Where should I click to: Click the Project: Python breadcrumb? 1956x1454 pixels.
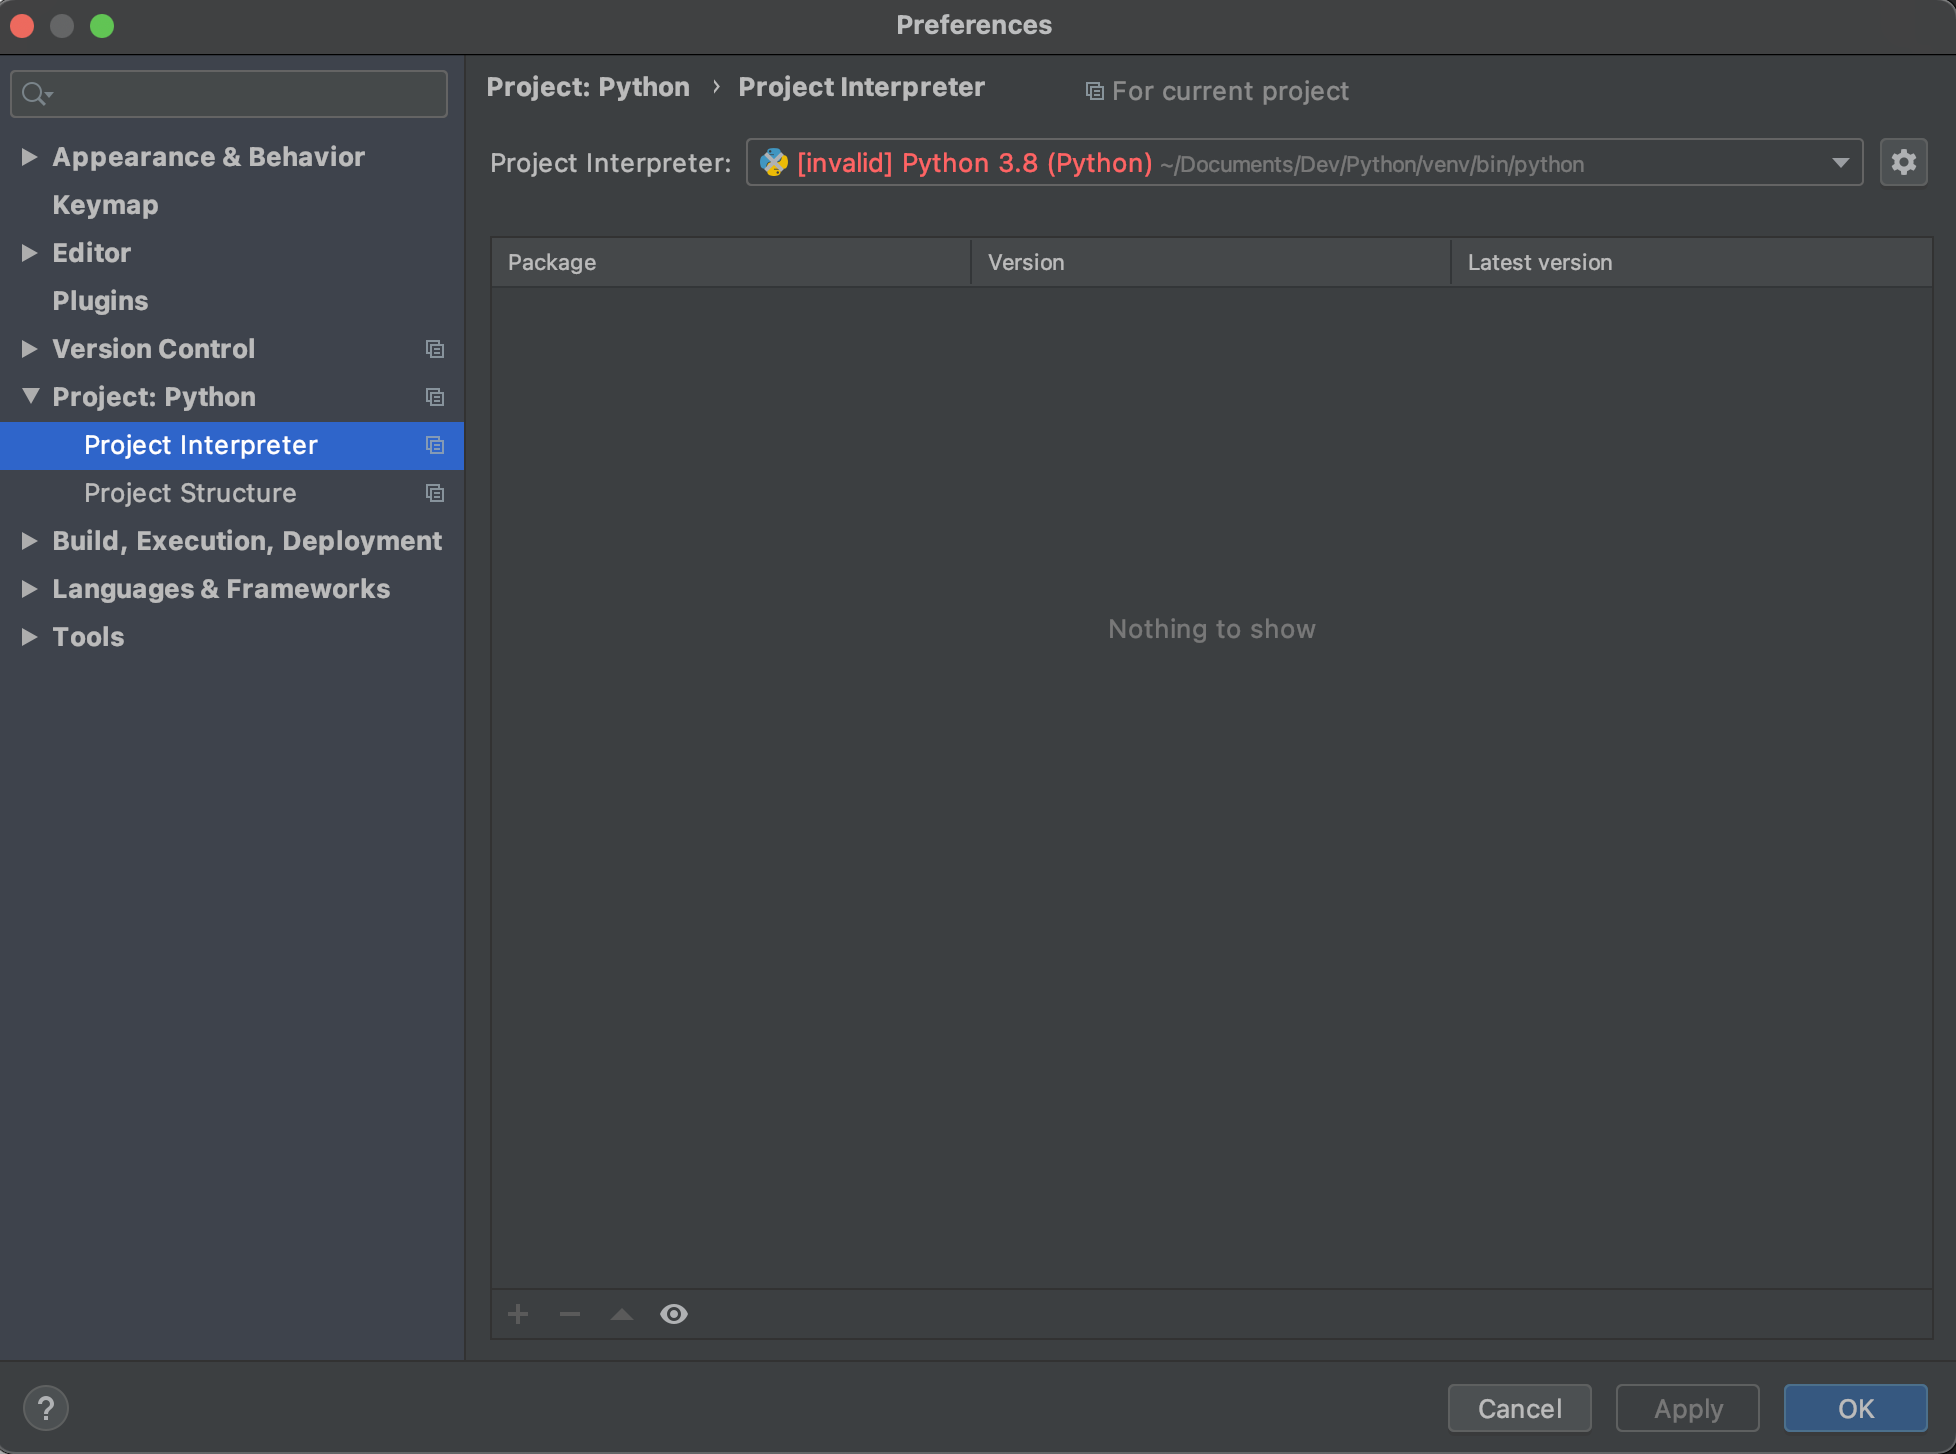click(588, 87)
